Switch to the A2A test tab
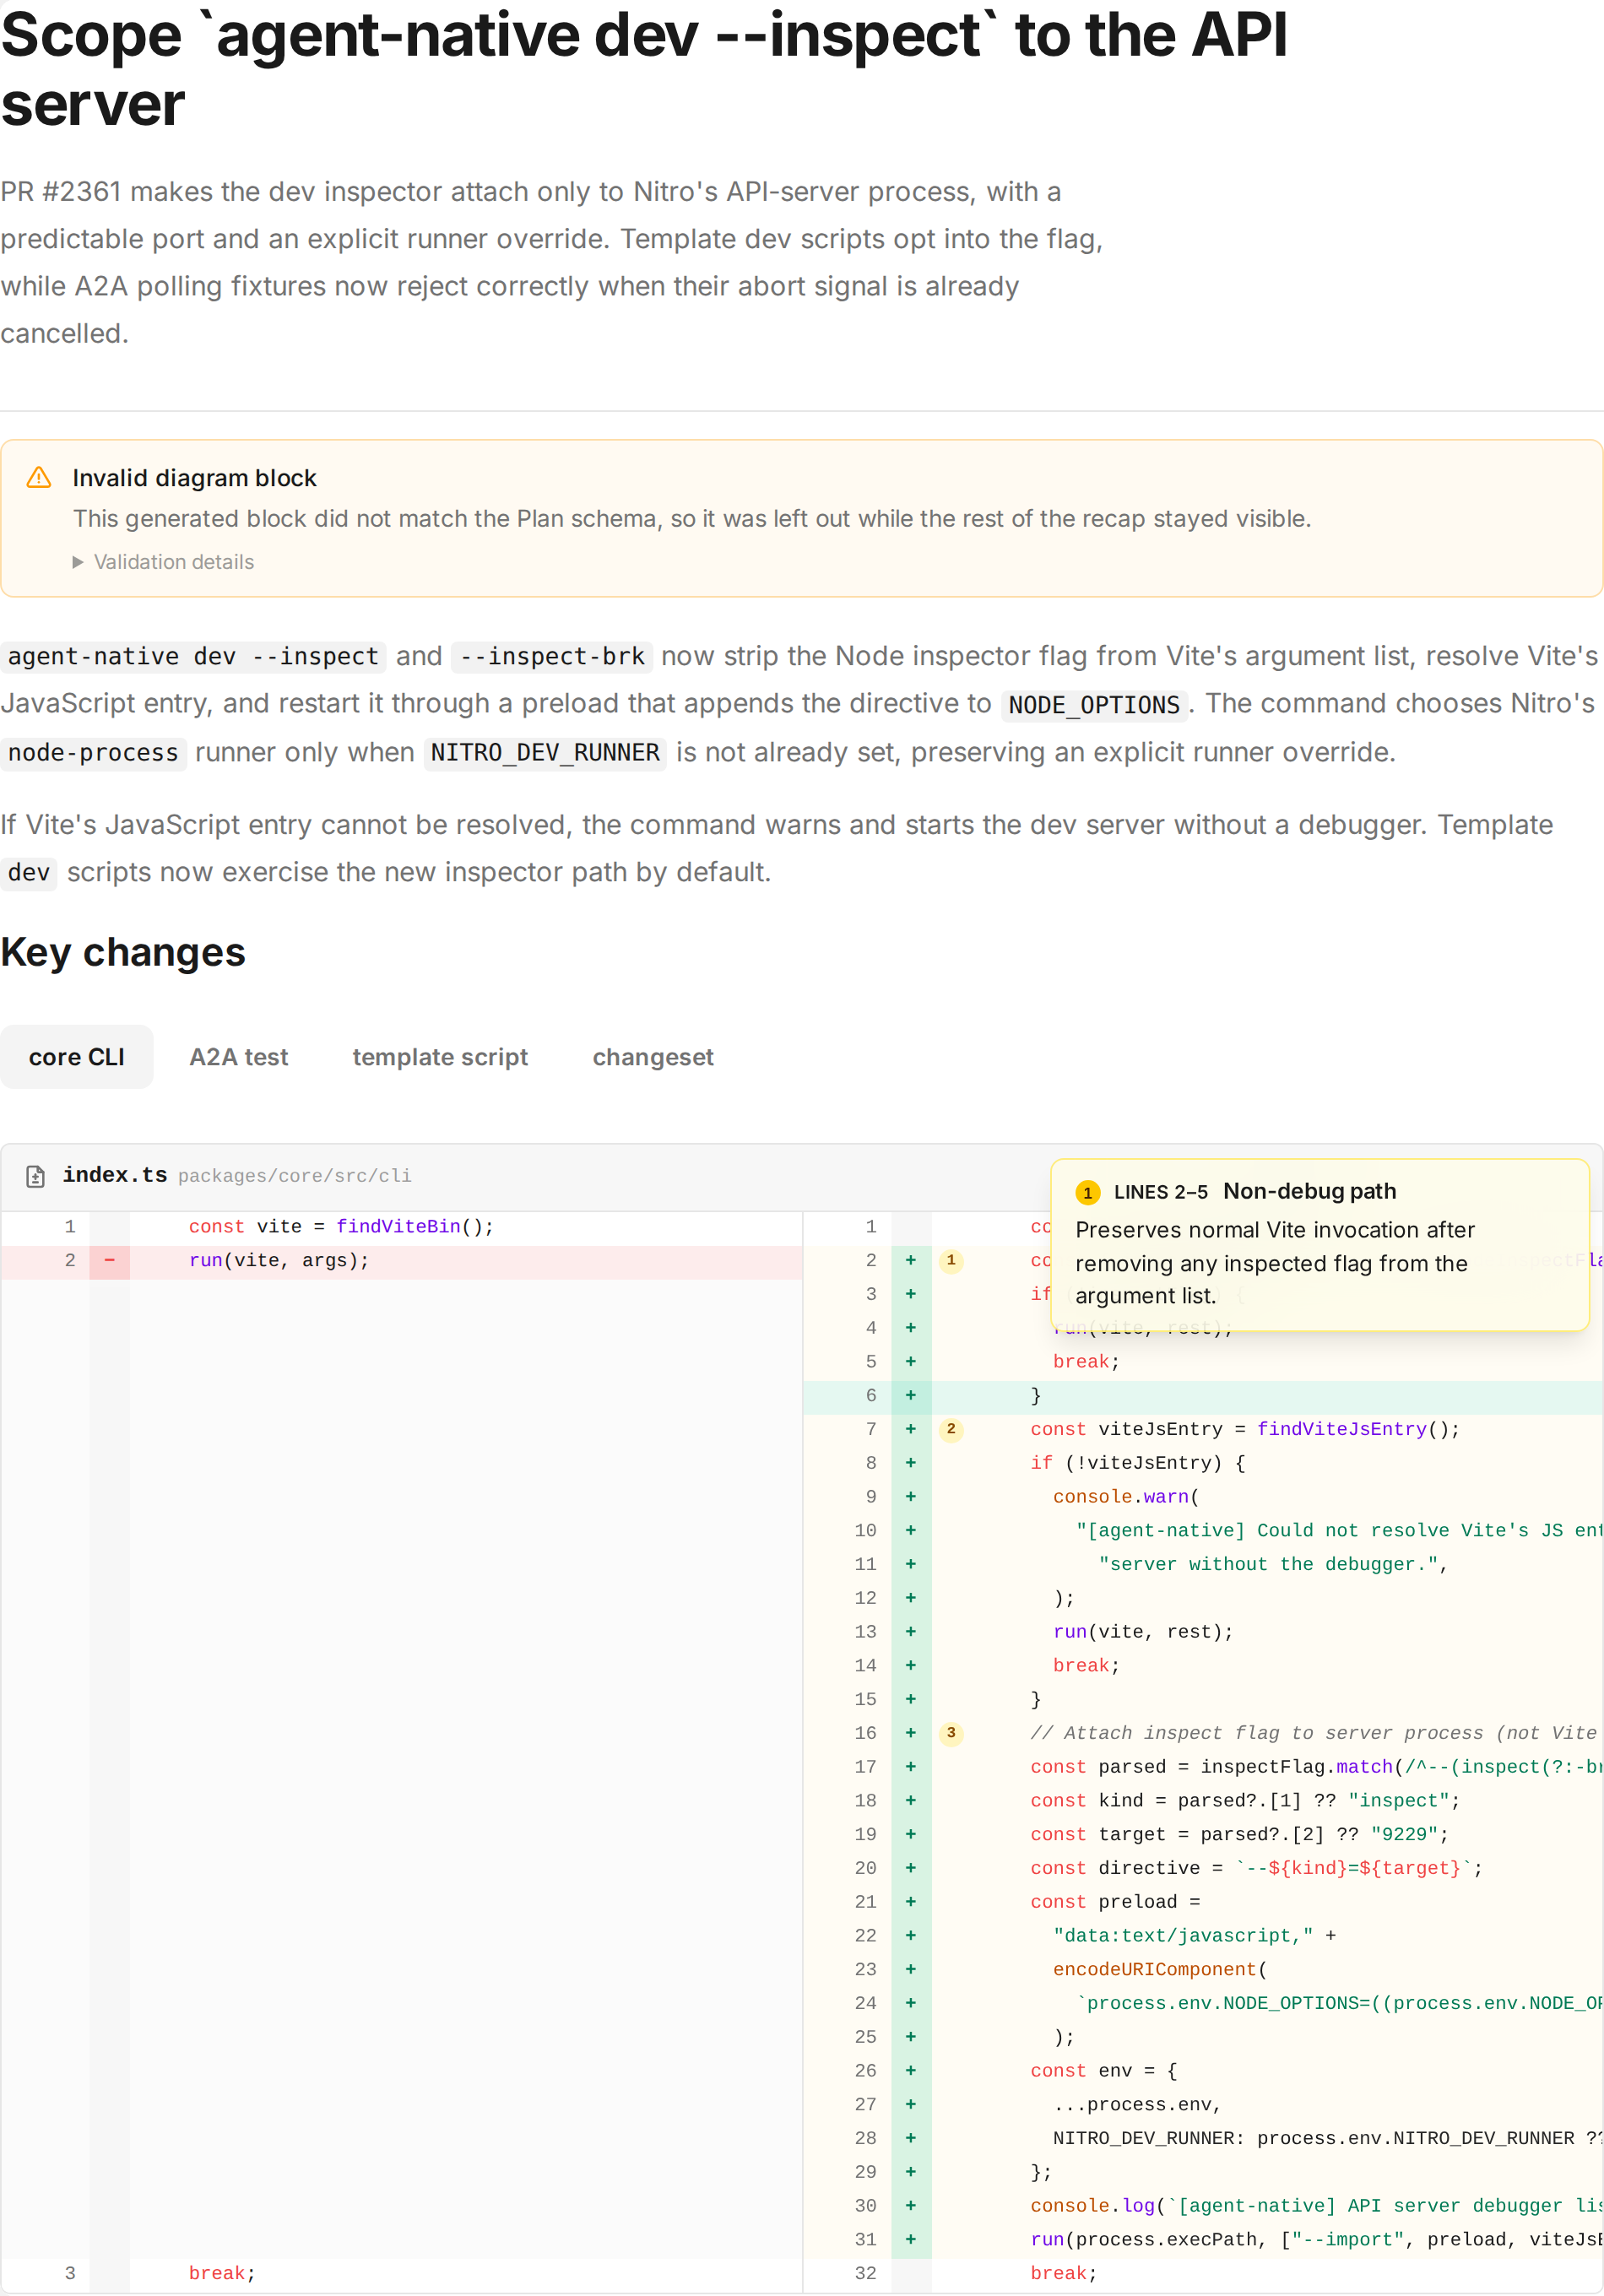Viewport: 1604px width, 2296px height. click(x=239, y=1057)
